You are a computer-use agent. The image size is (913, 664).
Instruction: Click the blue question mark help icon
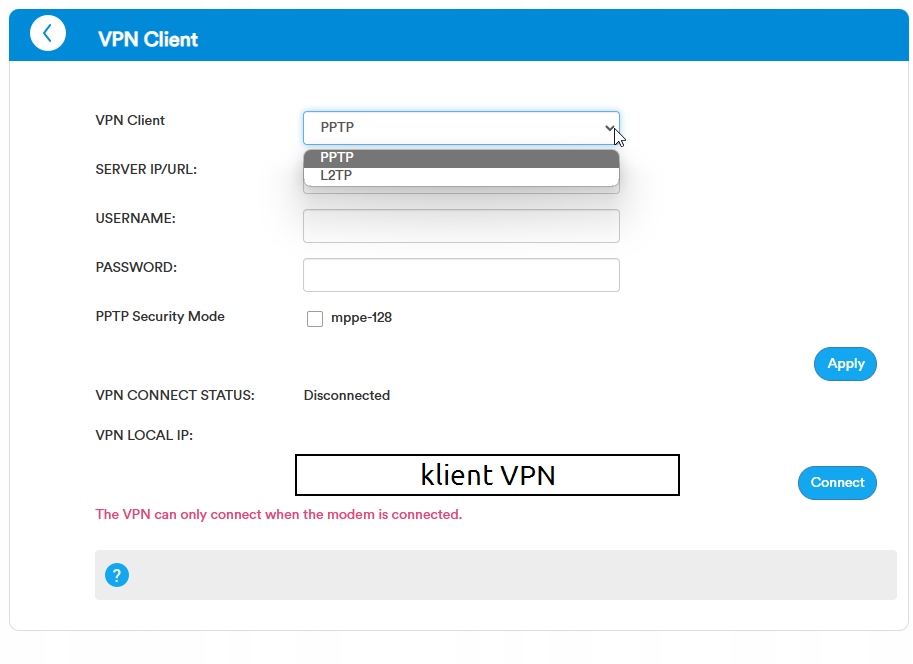117,575
